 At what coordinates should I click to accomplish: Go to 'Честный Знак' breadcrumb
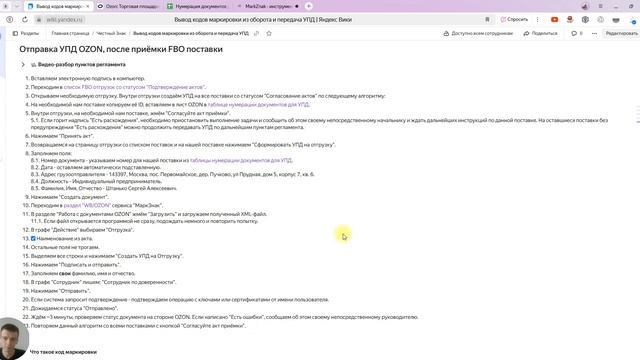click(x=111, y=33)
